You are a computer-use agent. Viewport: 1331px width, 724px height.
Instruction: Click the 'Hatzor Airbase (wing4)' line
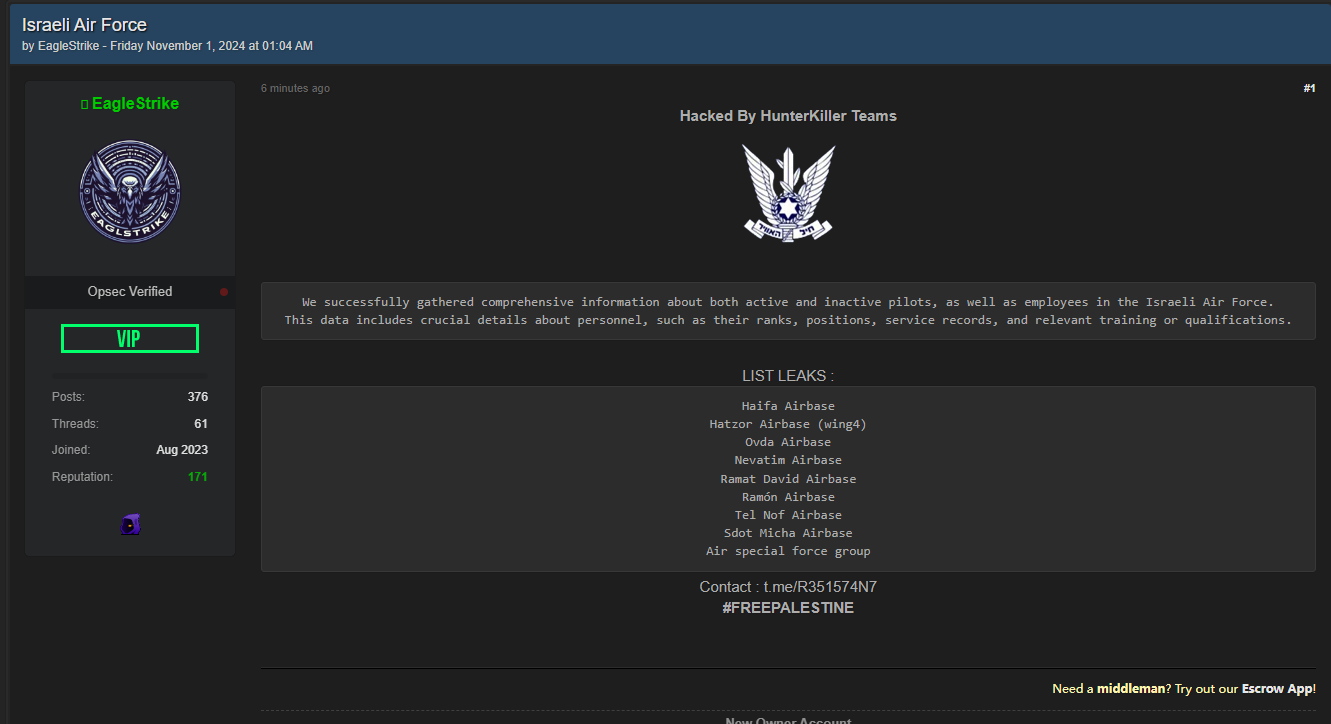788,424
